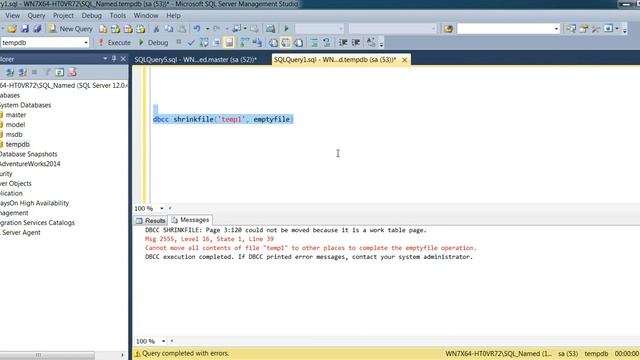Toggle Include Client Statistics icon

[257, 42]
